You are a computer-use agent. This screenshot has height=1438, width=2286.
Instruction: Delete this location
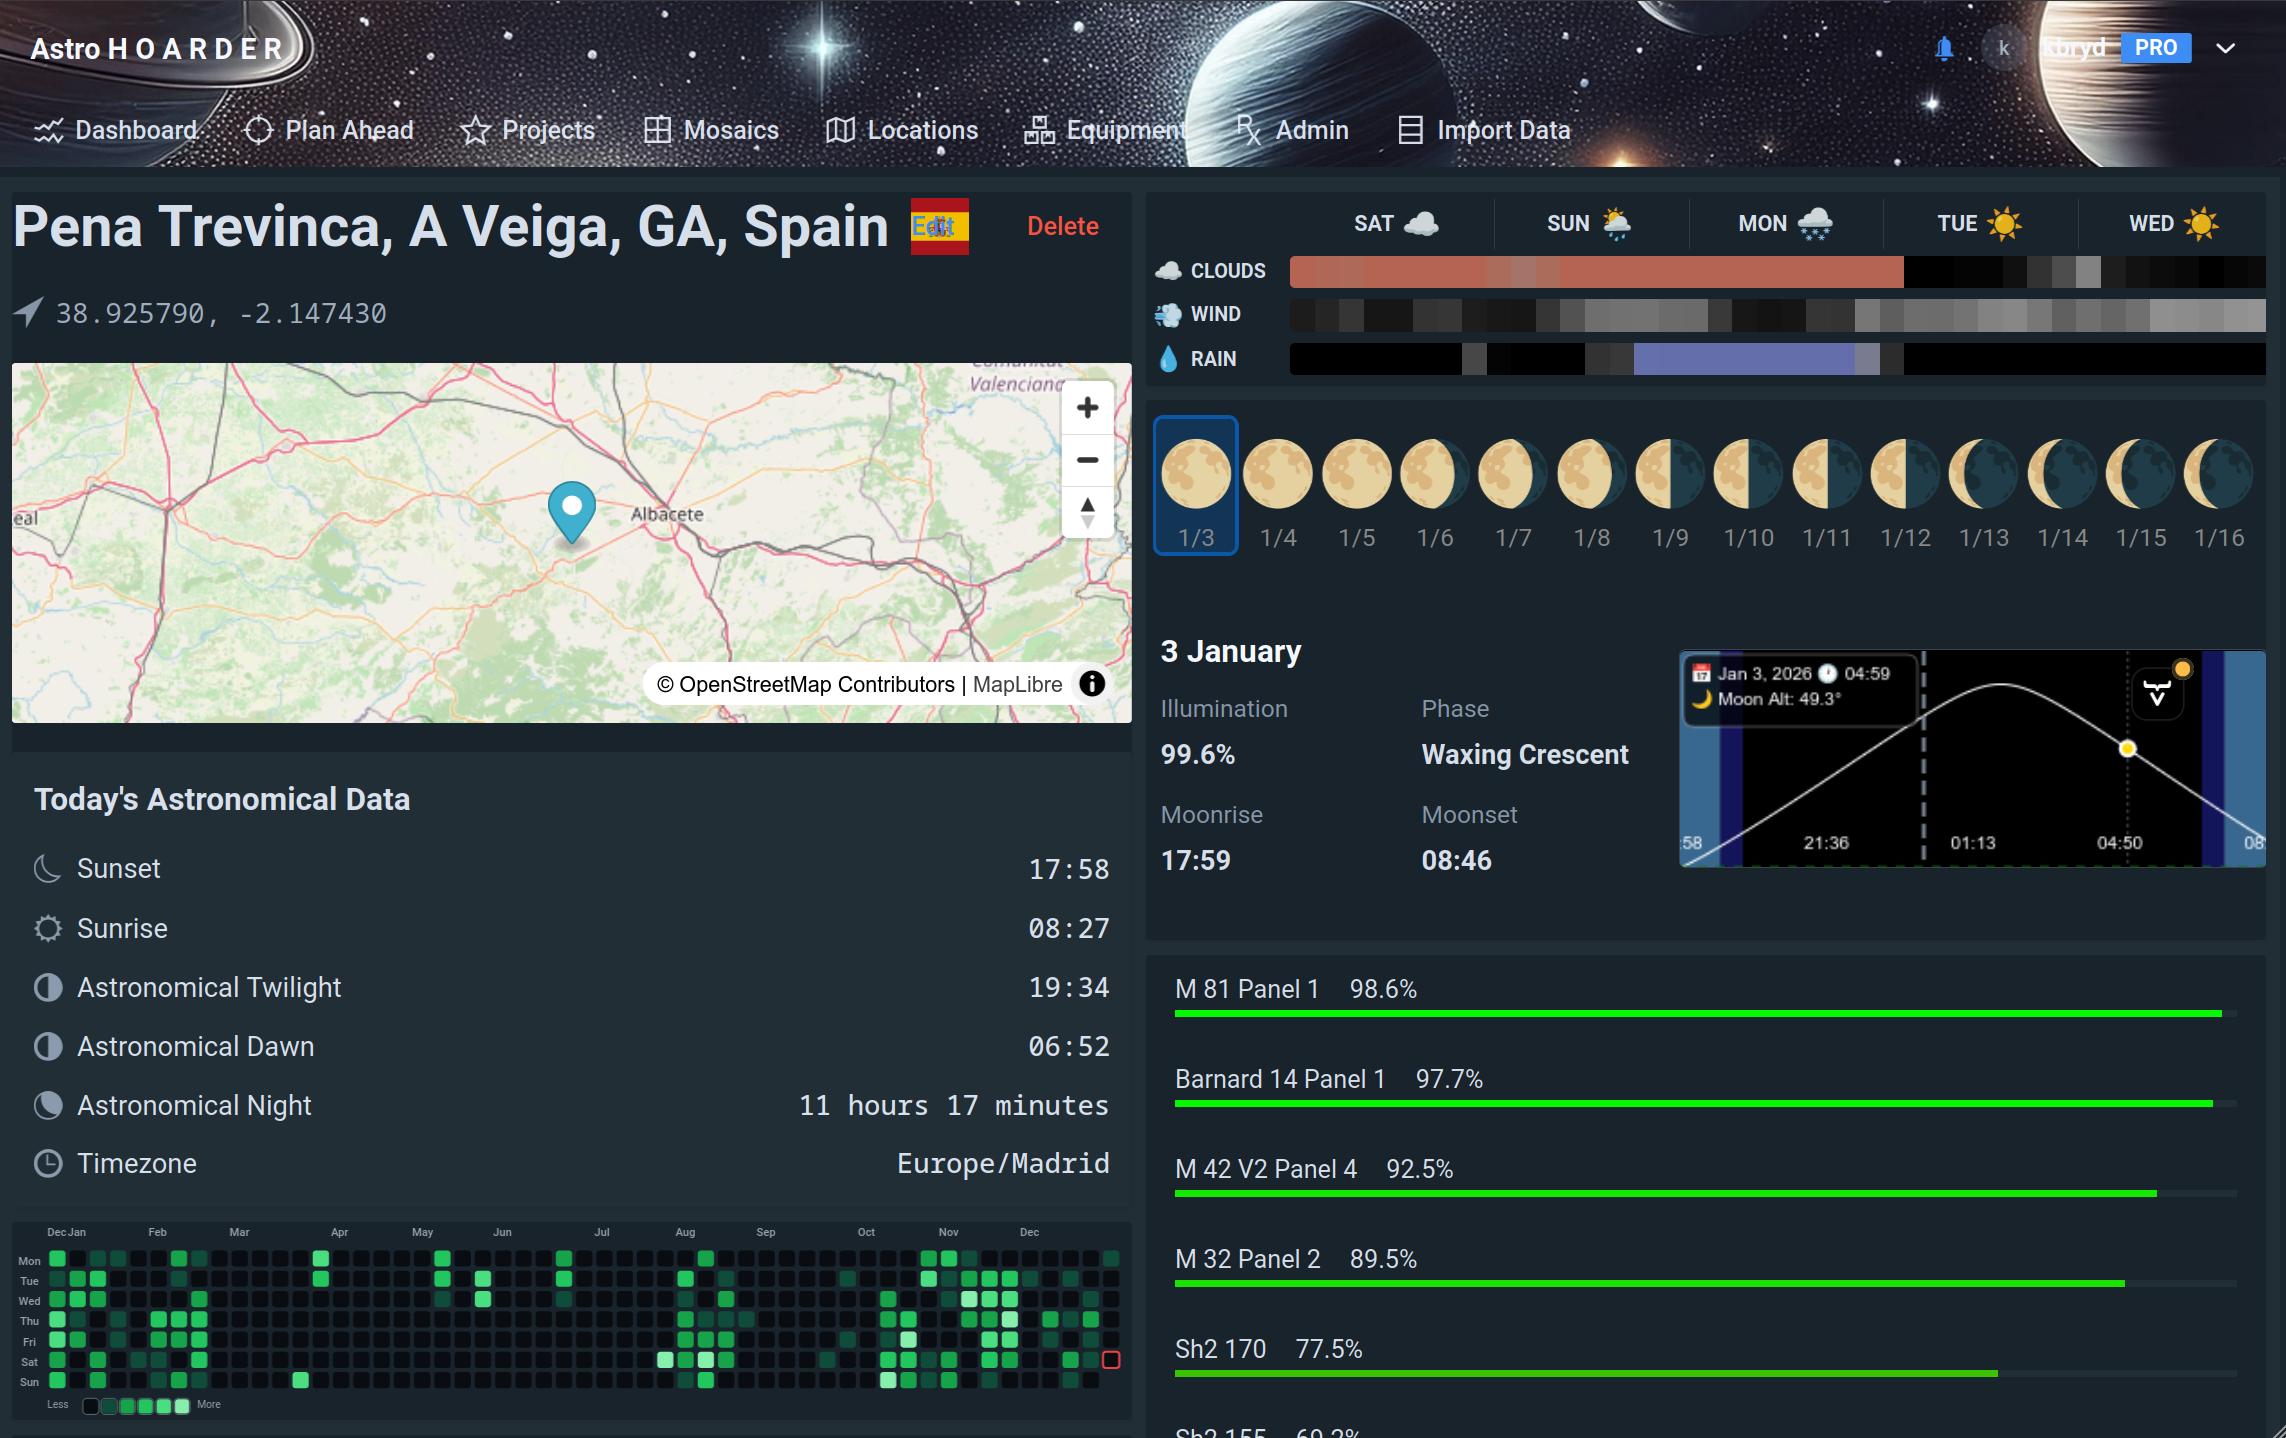(x=1062, y=226)
